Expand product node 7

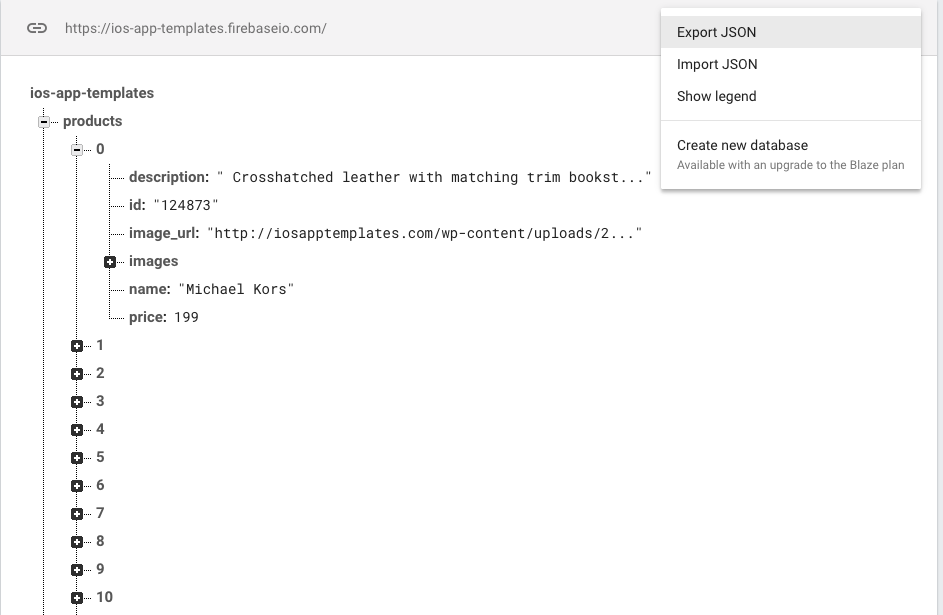pos(77,514)
